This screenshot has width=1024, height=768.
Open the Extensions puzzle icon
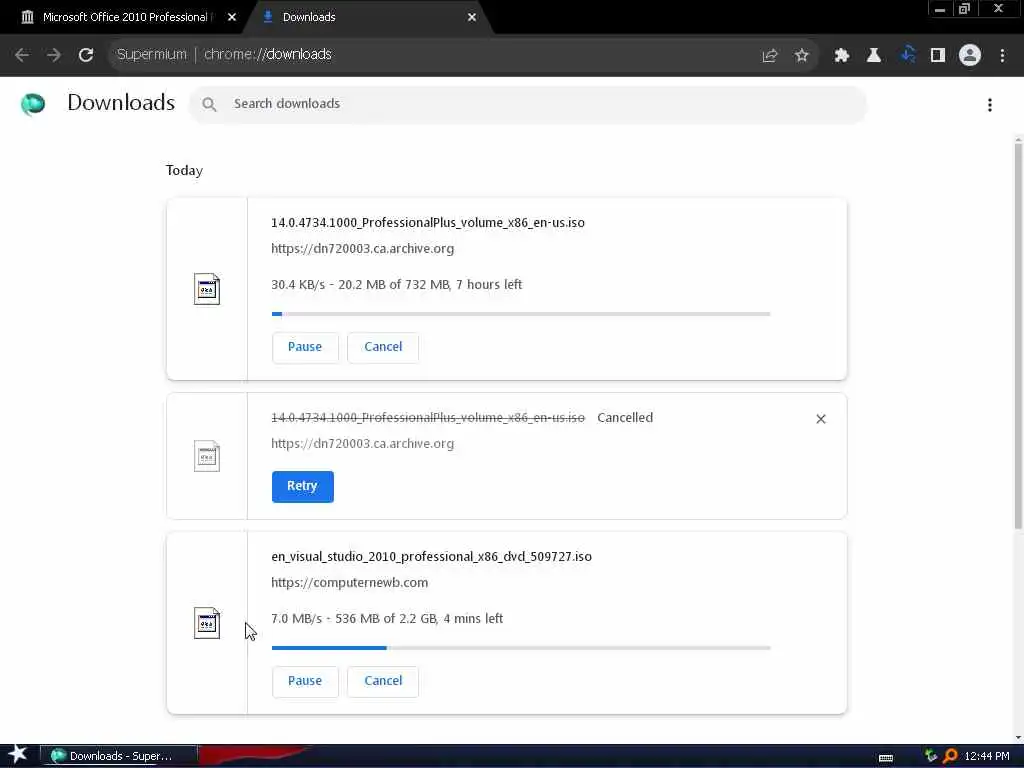tap(841, 56)
